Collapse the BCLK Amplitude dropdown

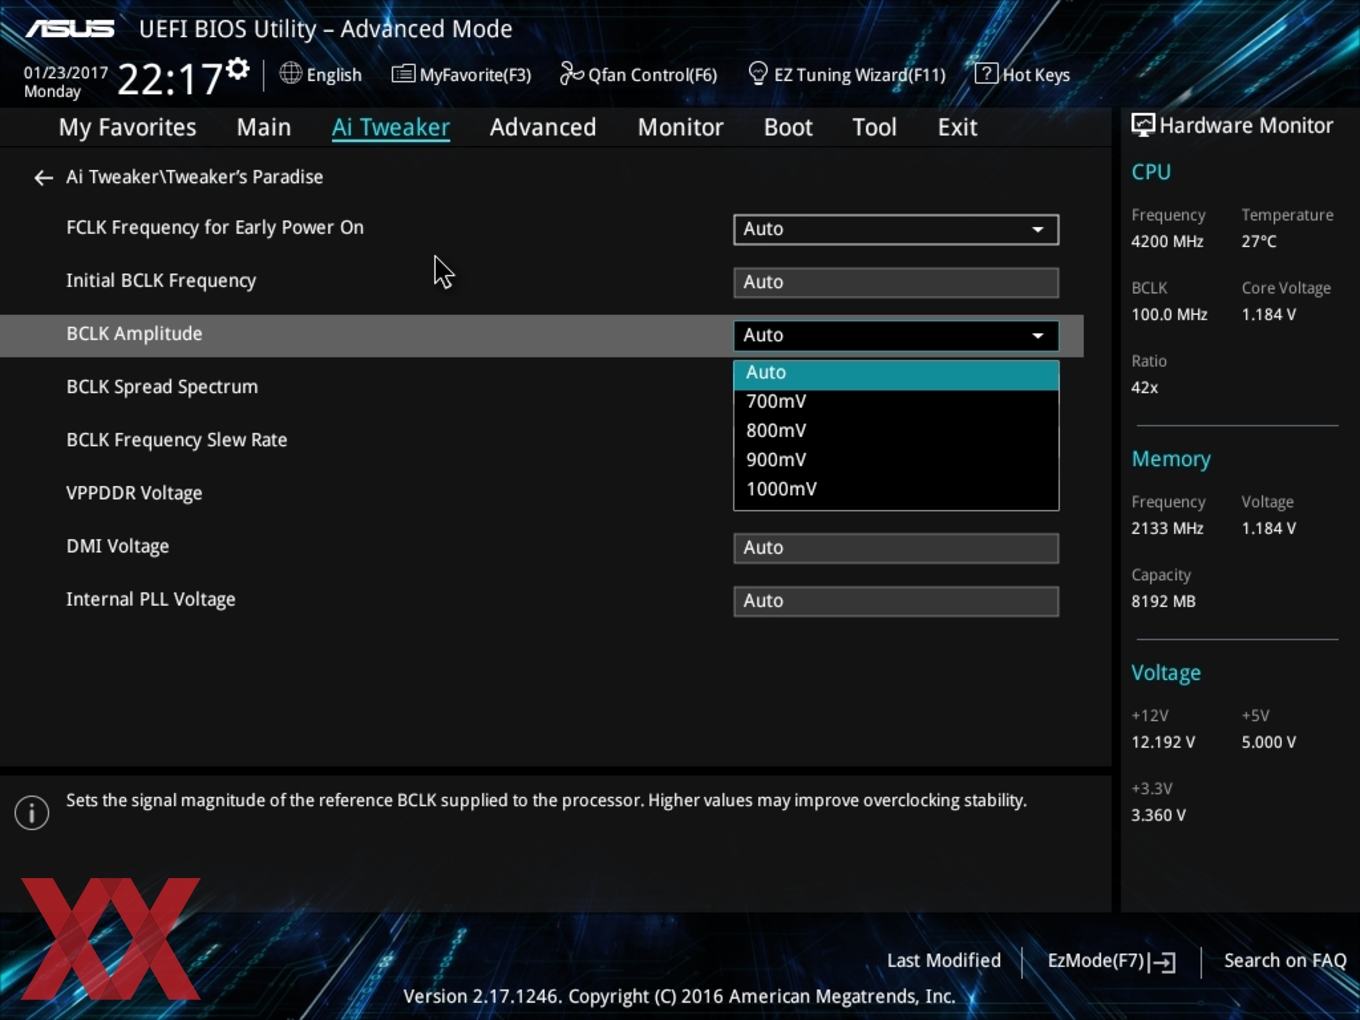pos(896,335)
